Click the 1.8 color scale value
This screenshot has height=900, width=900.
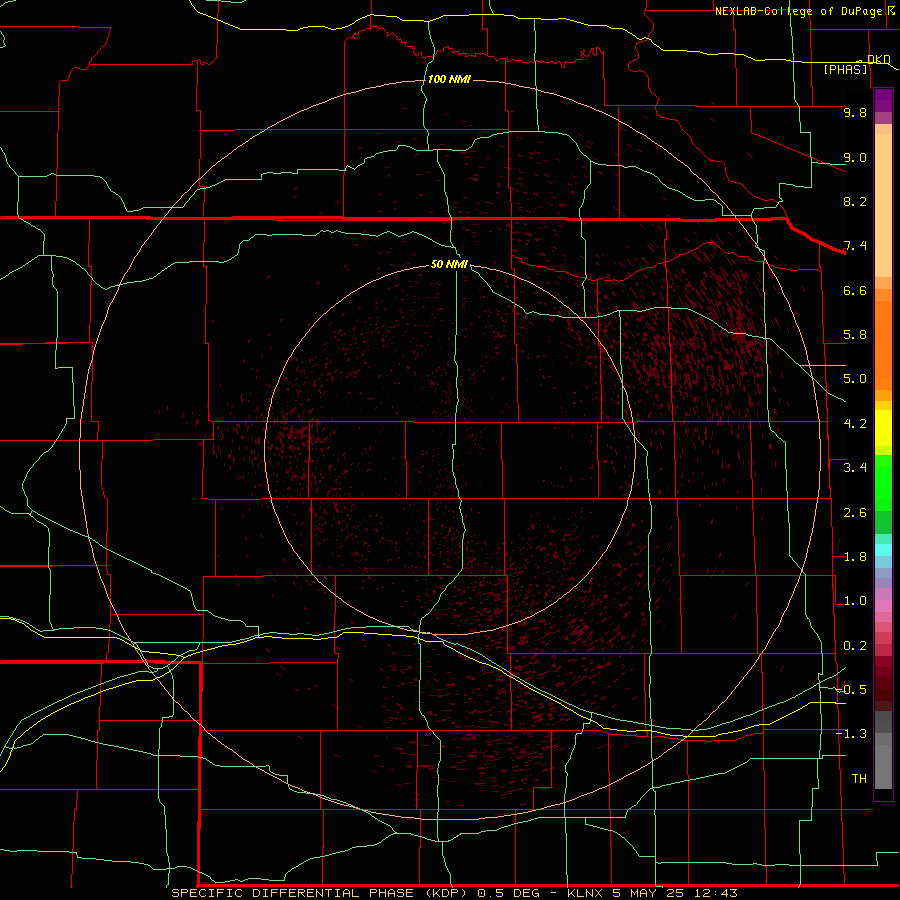coord(855,557)
